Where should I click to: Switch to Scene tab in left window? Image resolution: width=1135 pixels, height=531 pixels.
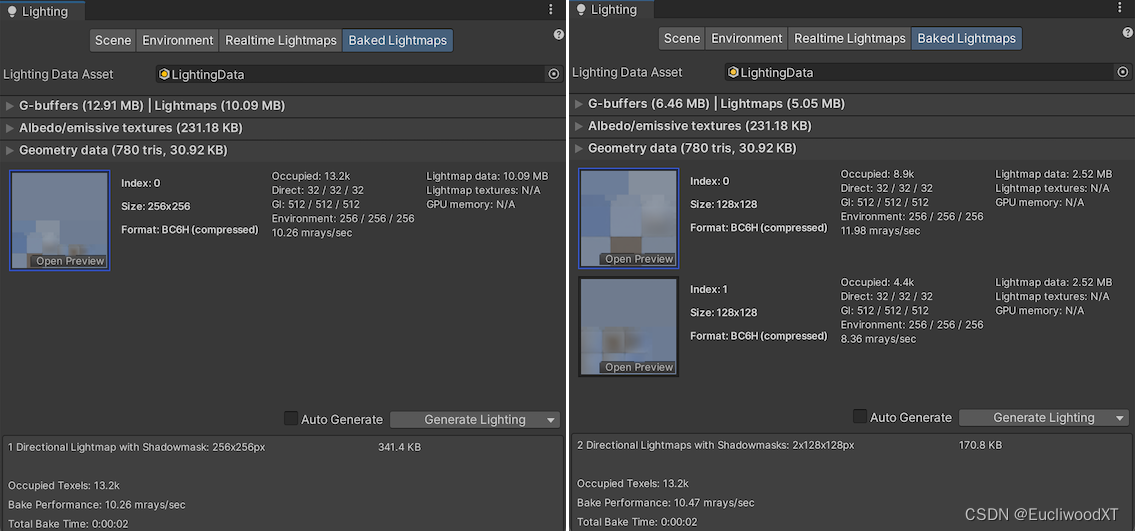coord(113,41)
